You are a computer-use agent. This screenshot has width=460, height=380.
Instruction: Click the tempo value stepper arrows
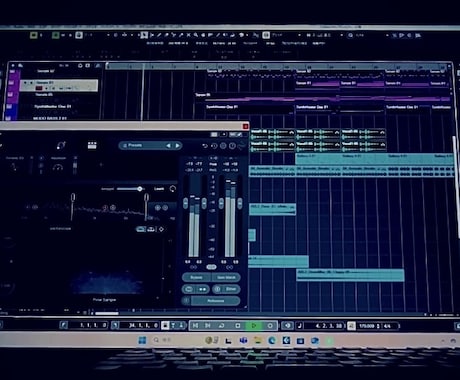(378, 326)
